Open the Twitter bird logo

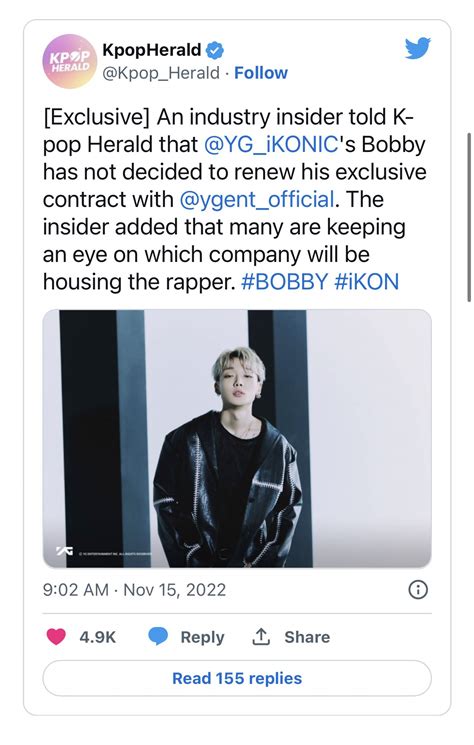pyautogui.click(x=418, y=48)
